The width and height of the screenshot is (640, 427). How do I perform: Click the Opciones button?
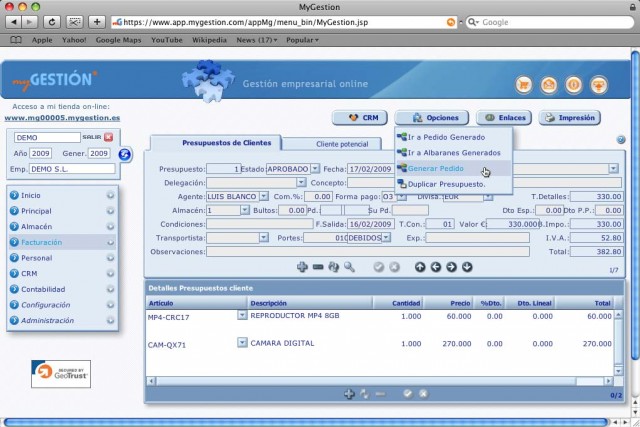point(431,118)
